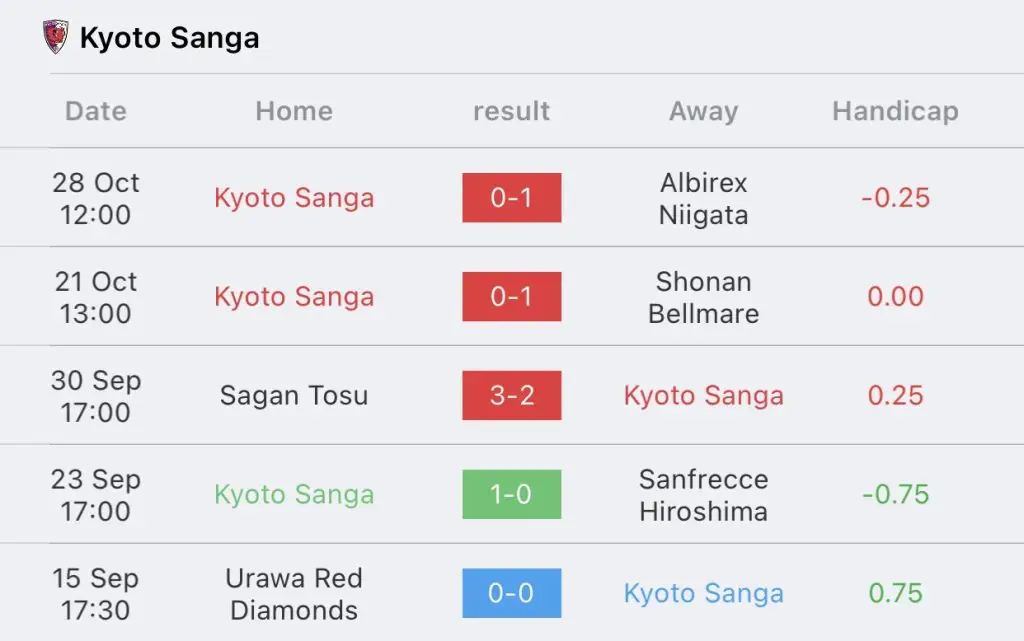Click the result column header

pos(511,111)
